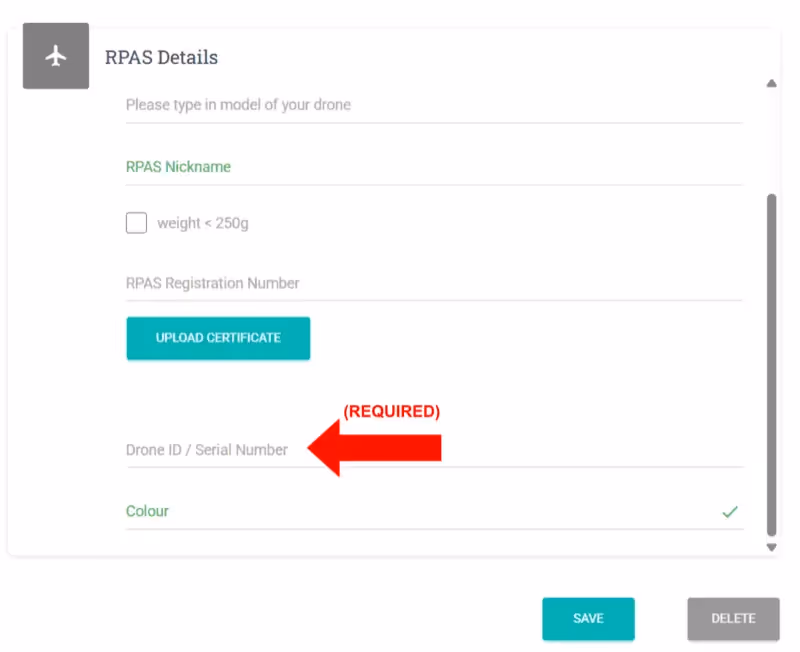
Task: Save the RPAS details
Action: point(588,619)
